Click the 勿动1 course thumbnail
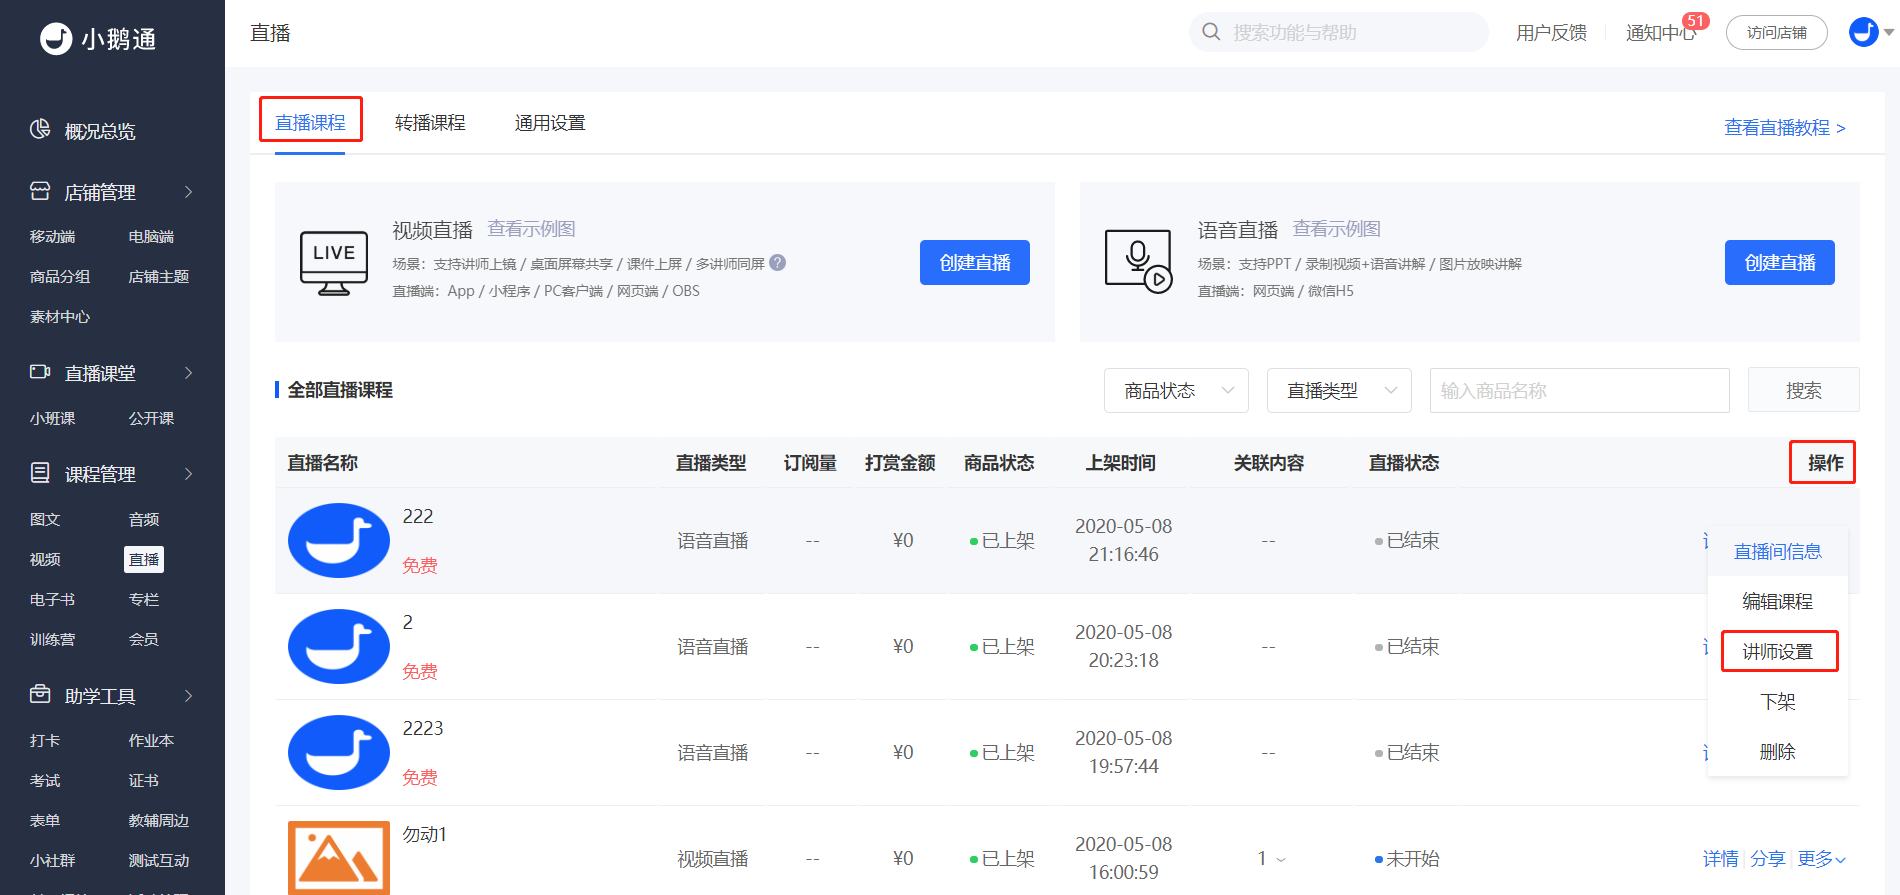 pos(339,857)
